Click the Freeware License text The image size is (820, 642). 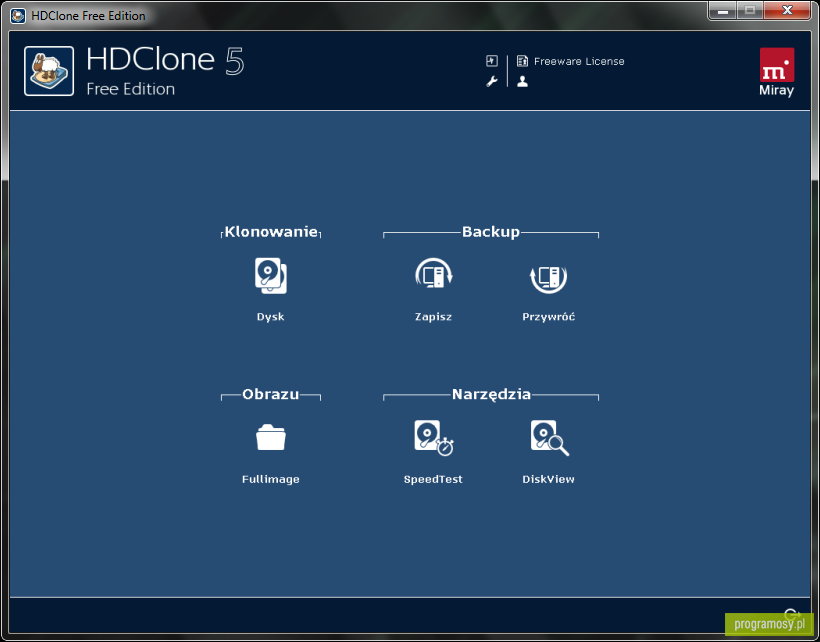[579, 61]
